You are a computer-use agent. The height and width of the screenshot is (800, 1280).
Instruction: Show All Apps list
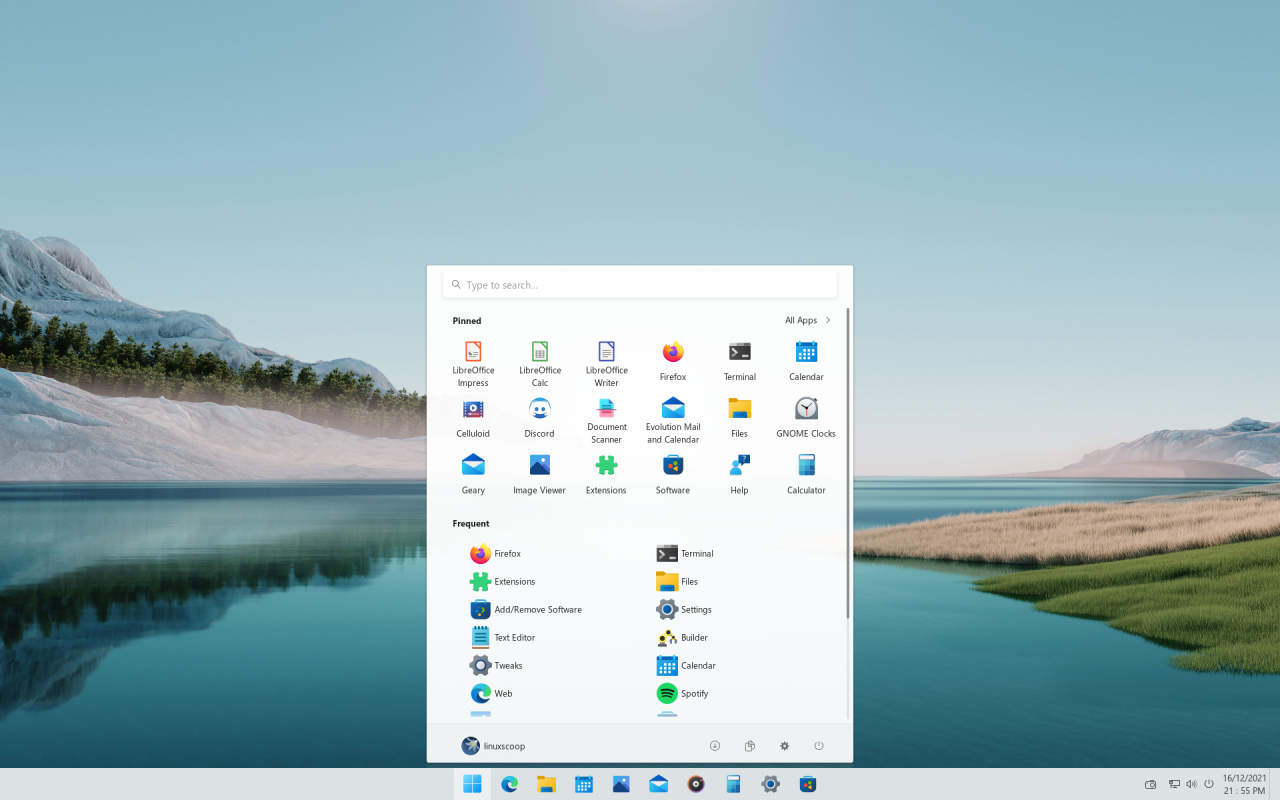[x=808, y=320]
